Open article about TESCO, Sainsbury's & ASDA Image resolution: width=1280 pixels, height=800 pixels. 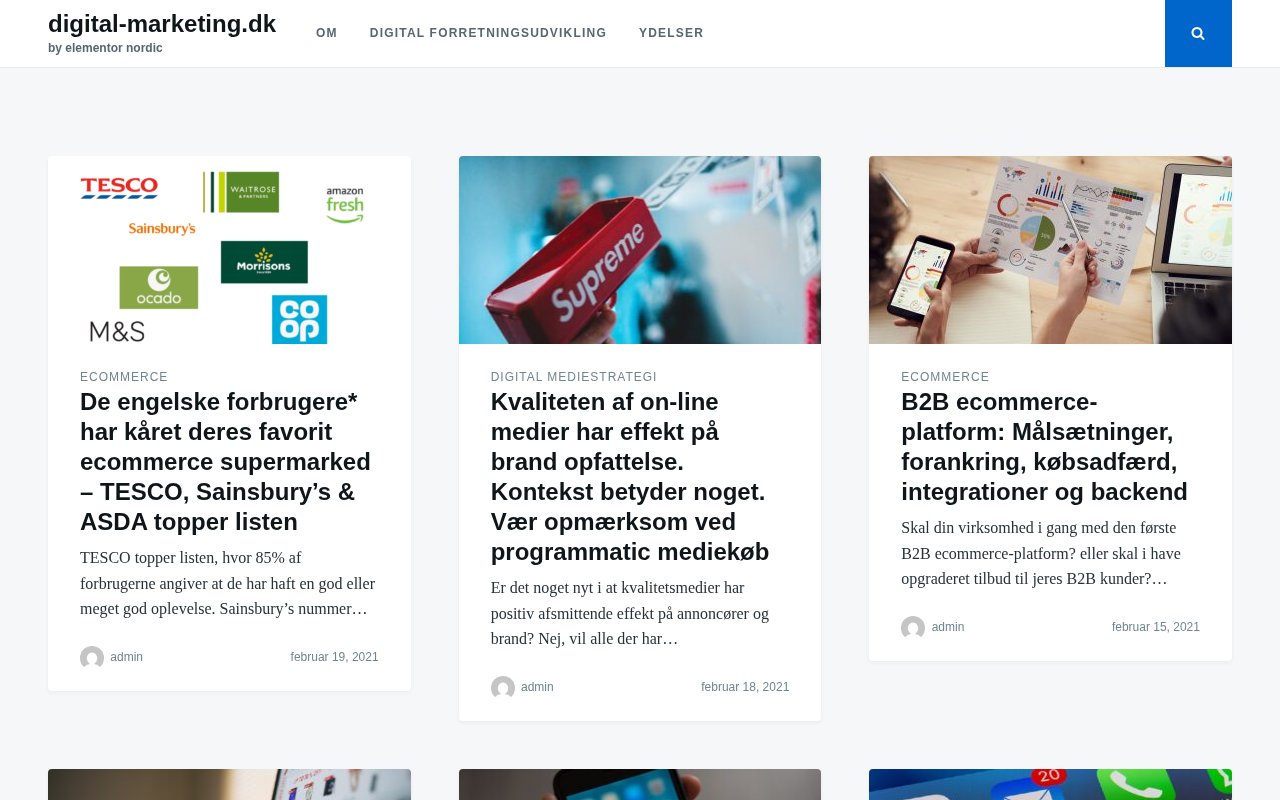[226, 462]
